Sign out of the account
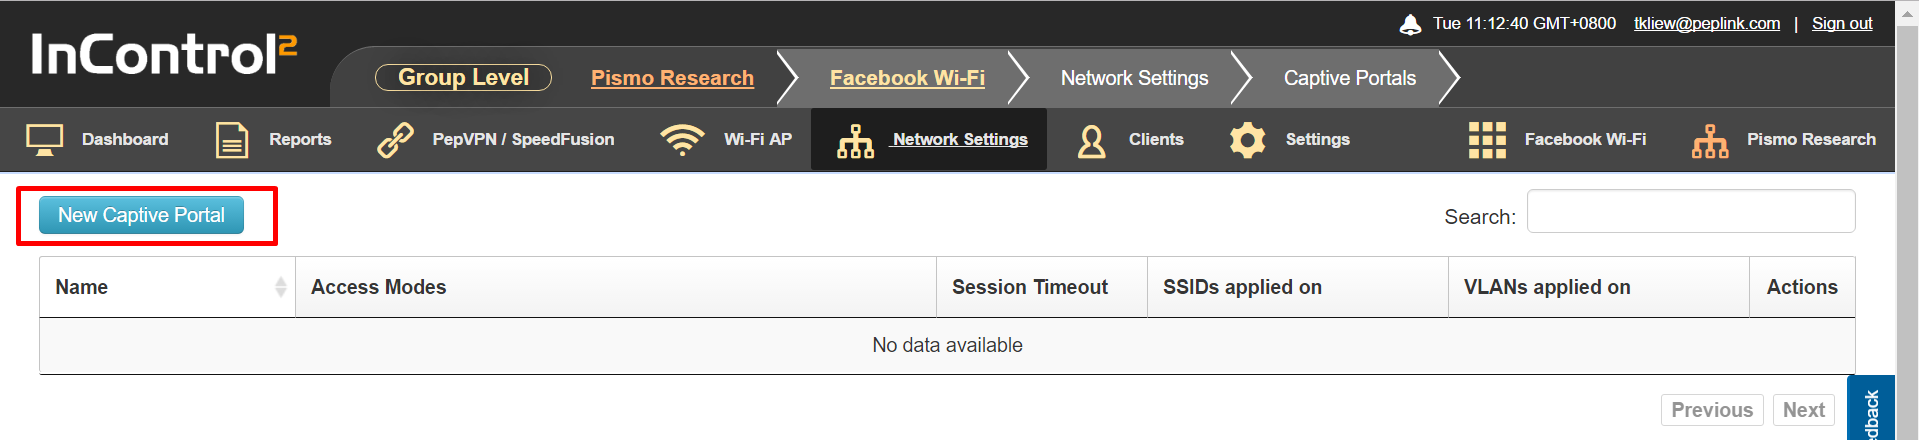Viewport: 1919px width, 440px height. coord(1842,23)
